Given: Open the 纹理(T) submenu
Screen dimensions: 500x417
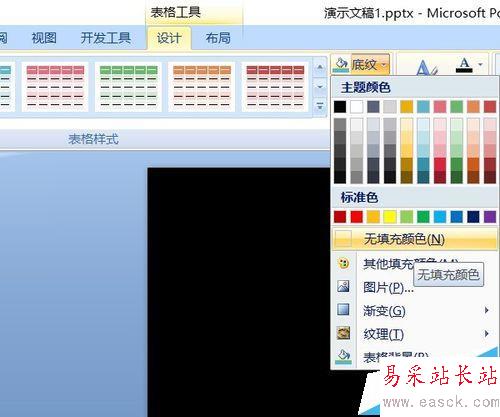Looking at the screenshot, I should tap(415, 334).
